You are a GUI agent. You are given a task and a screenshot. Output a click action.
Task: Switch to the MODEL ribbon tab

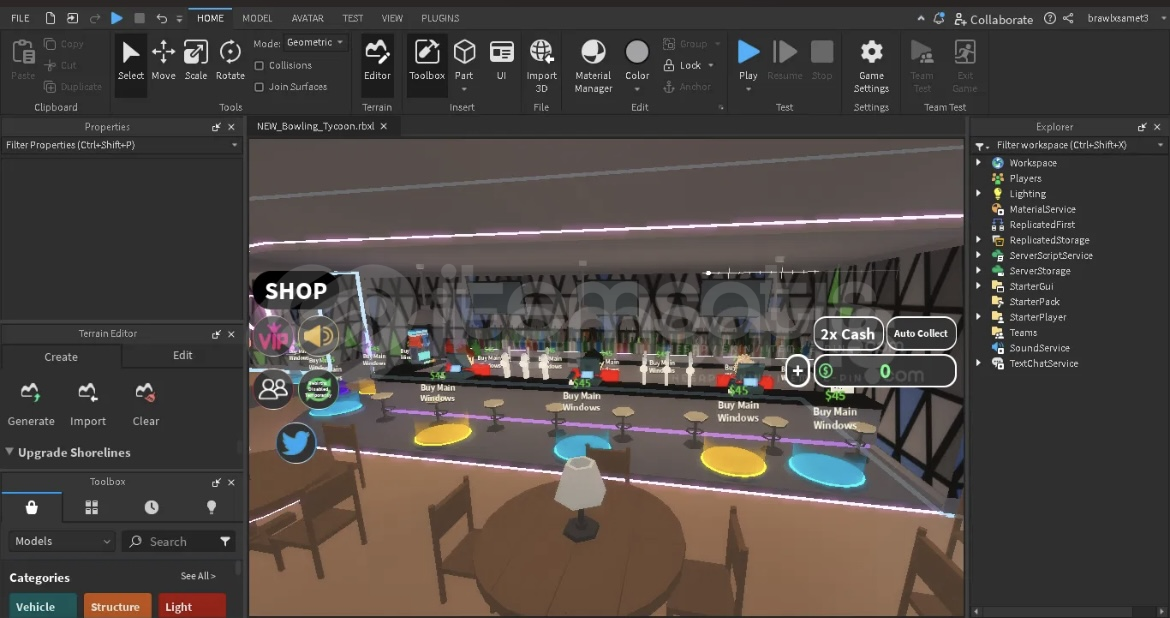[257, 18]
